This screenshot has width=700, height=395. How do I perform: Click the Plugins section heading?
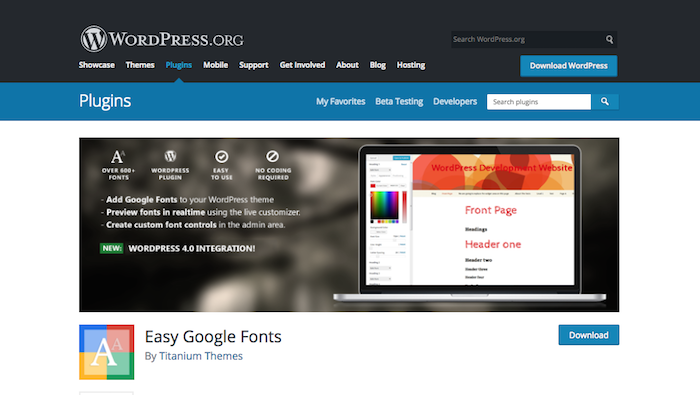(x=105, y=101)
